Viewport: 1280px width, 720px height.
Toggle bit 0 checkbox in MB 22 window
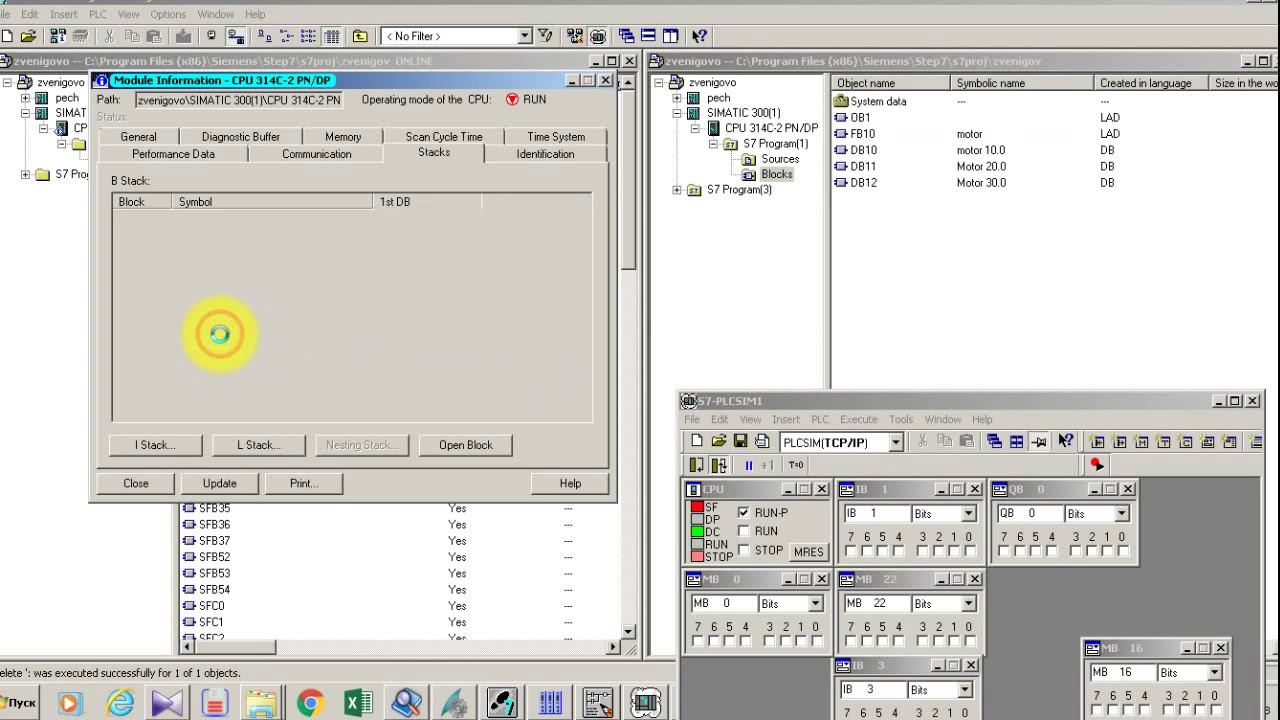pyautogui.click(x=969, y=641)
